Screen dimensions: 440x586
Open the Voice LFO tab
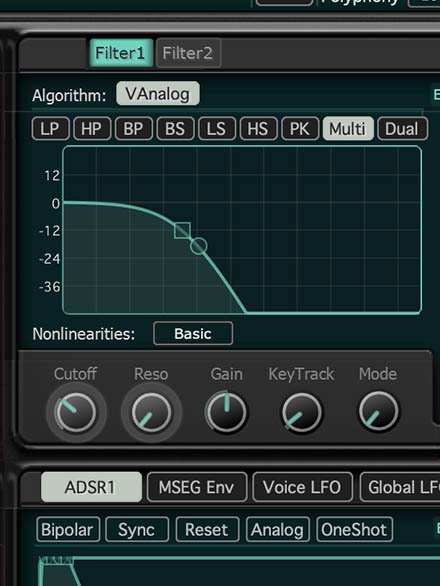point(302,487)
